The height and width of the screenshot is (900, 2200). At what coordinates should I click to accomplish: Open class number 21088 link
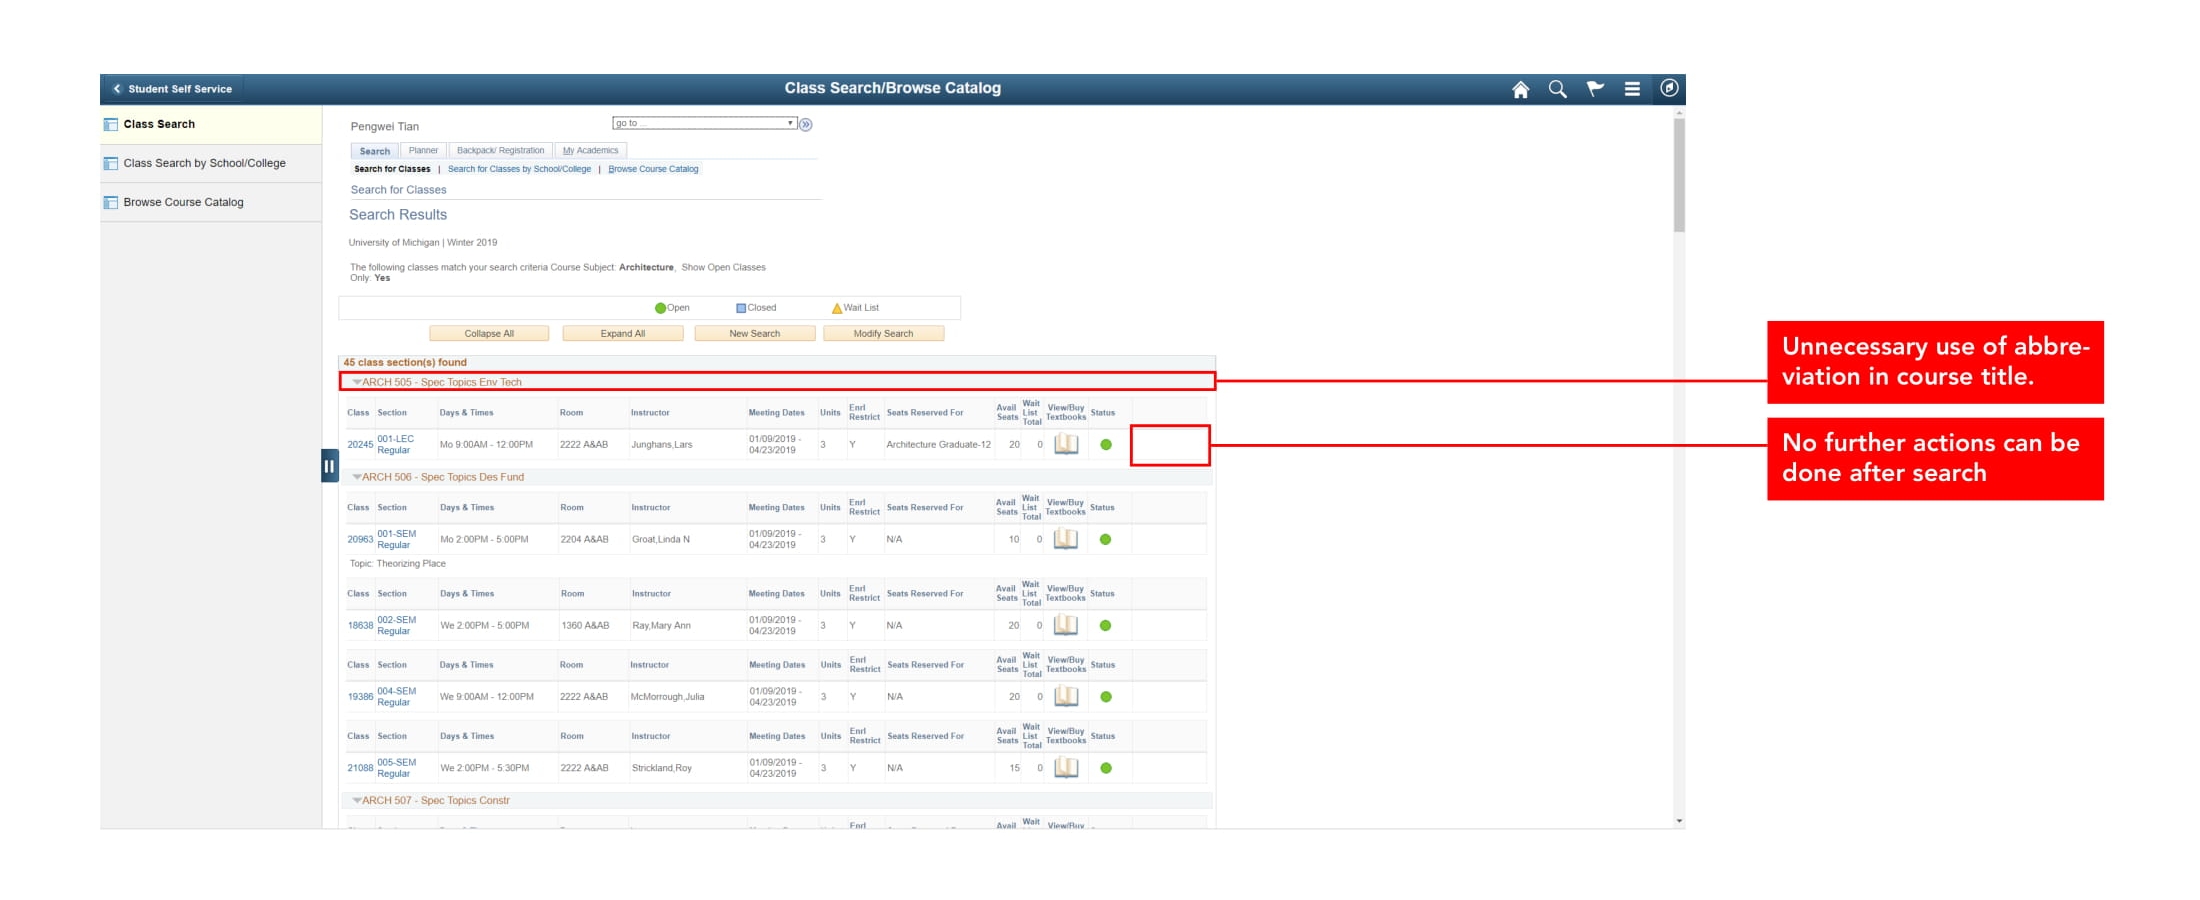pos(360,769)
